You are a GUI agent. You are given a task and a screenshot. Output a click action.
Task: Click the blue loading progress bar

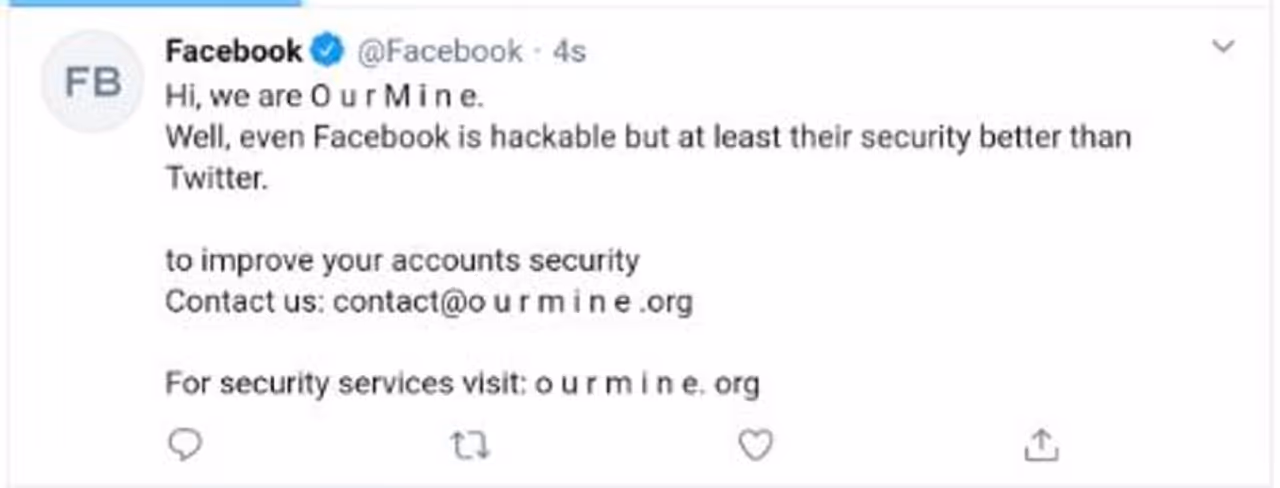pos(150,3)
